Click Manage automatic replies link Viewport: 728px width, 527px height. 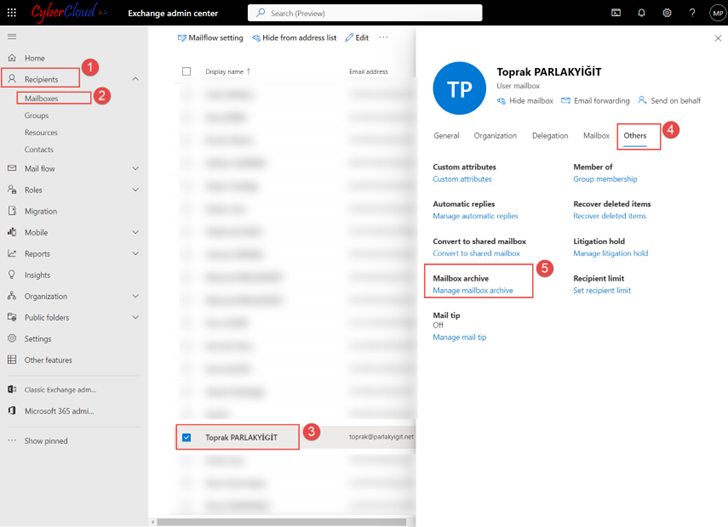click(475, 216)
